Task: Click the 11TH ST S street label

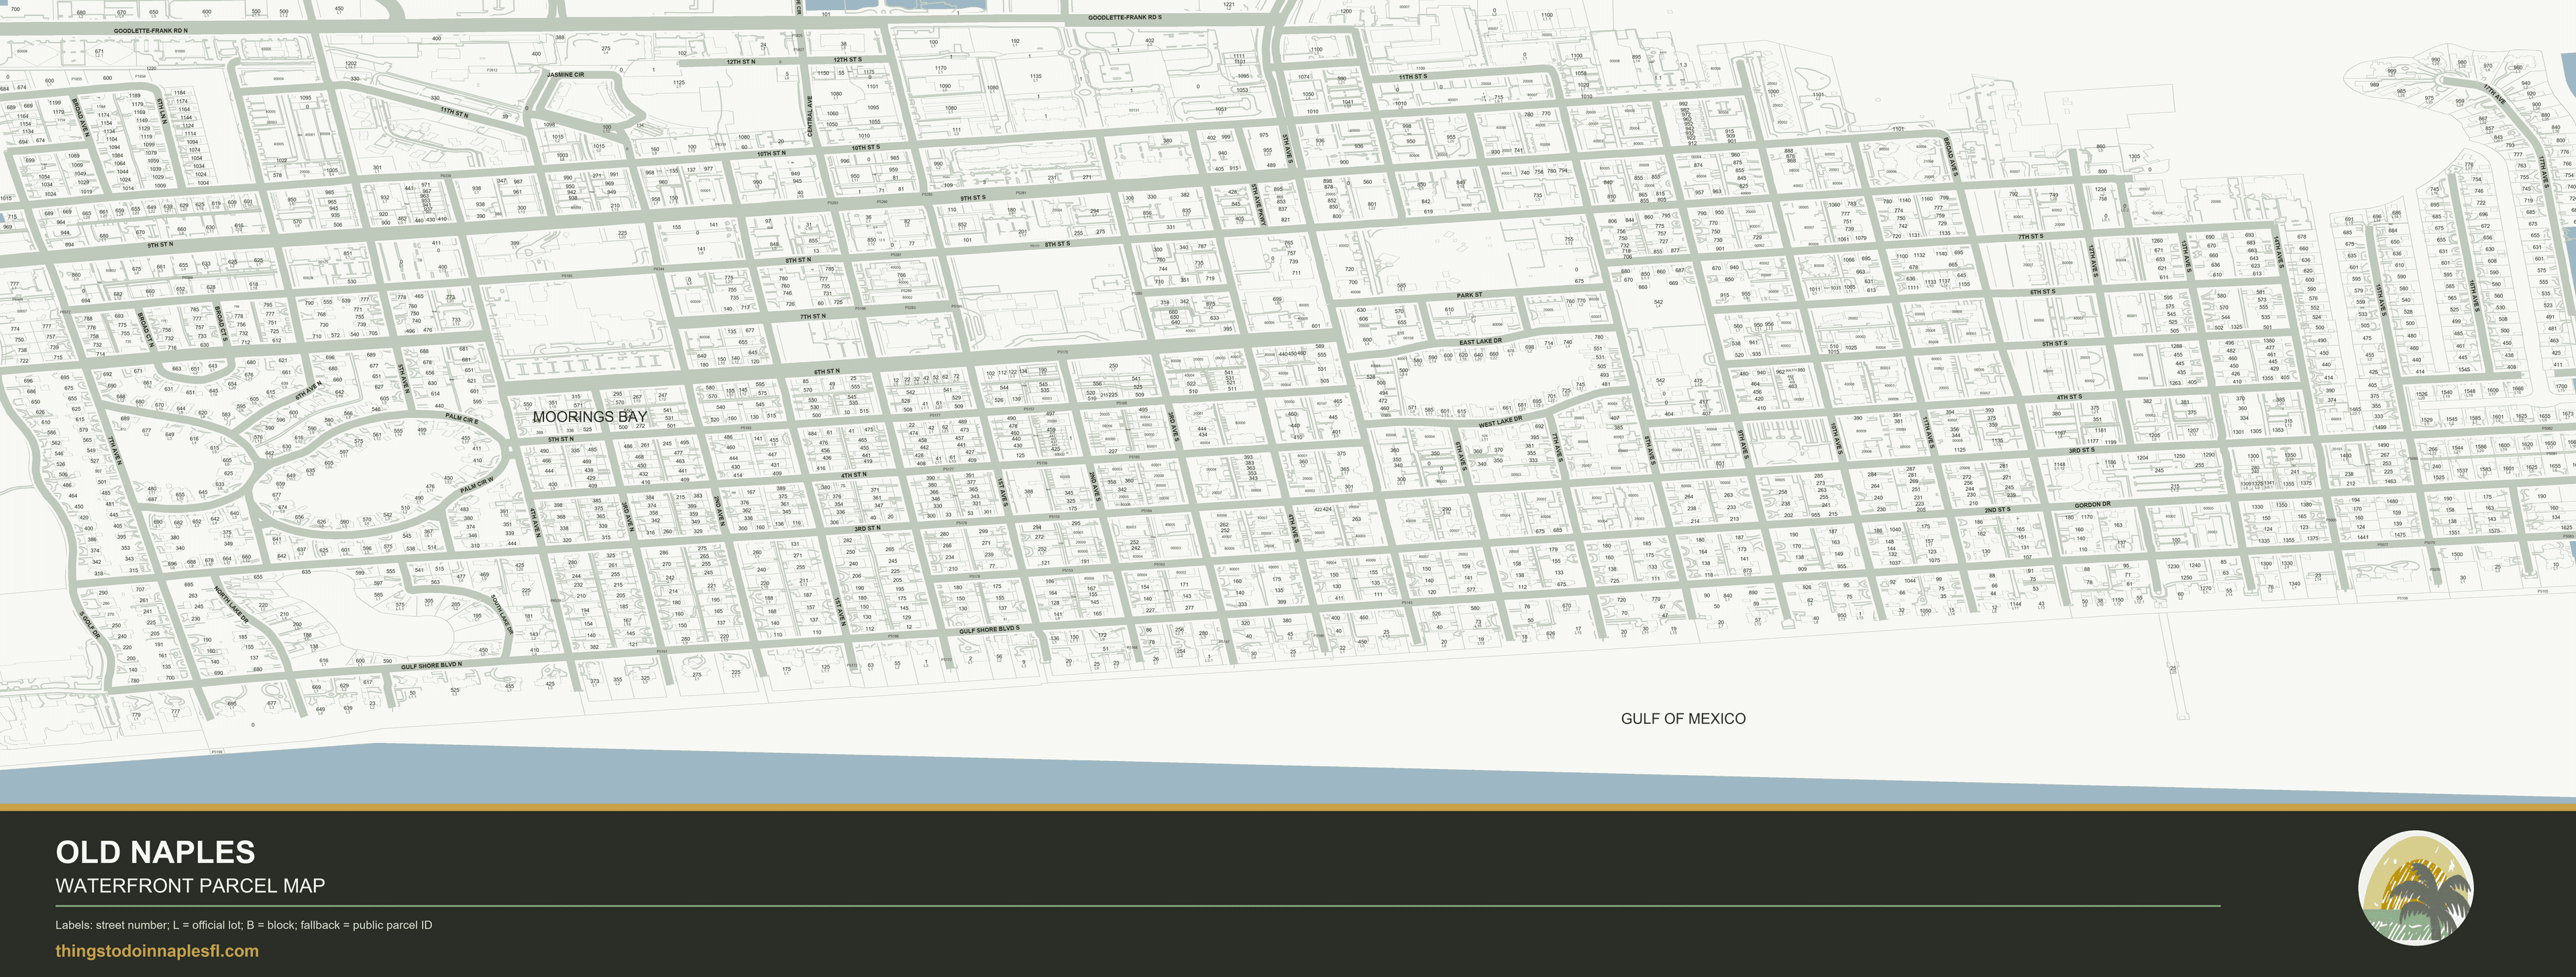Action: [x=1413, y=76]
